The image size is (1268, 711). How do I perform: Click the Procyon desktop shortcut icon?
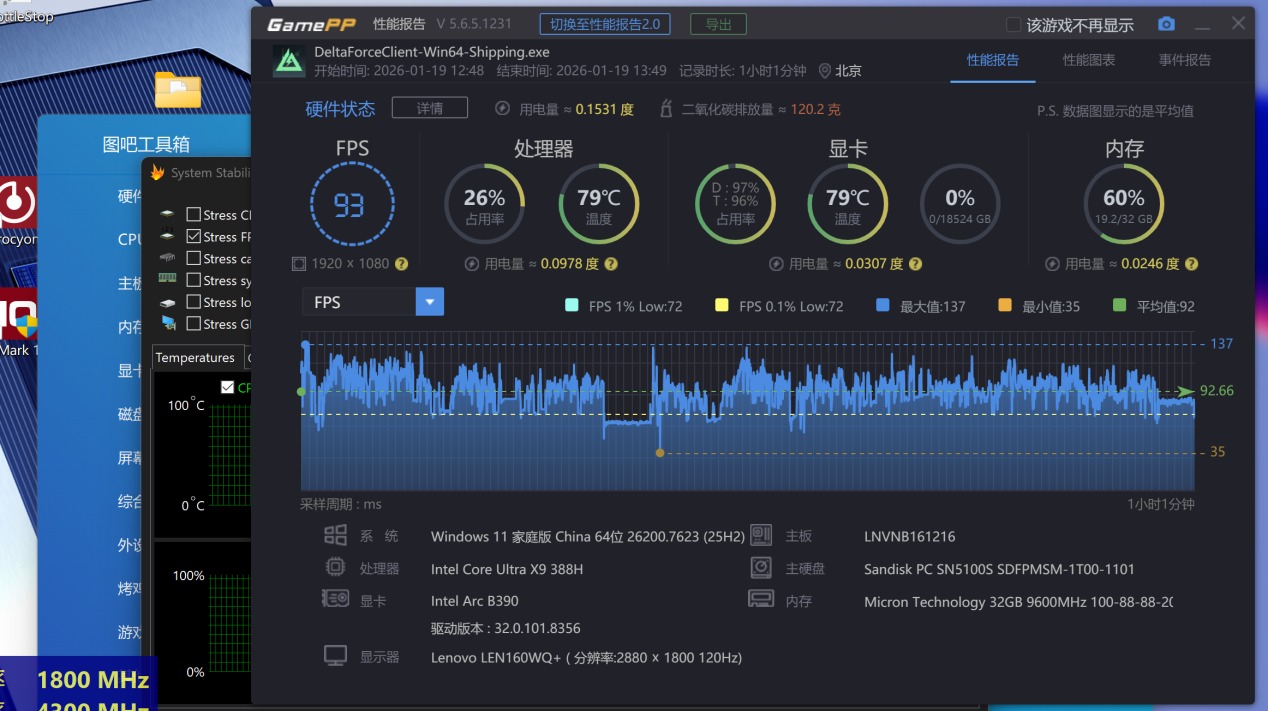pos(17,205)
